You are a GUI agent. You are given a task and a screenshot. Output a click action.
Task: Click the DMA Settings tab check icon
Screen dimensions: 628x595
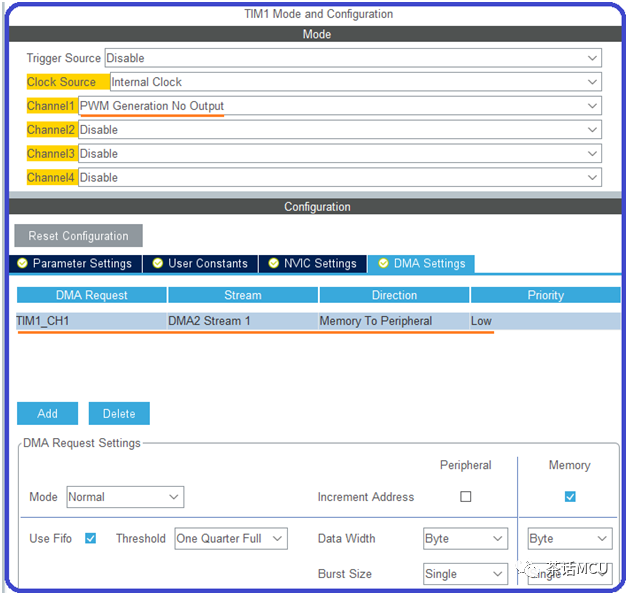(383, 263)
